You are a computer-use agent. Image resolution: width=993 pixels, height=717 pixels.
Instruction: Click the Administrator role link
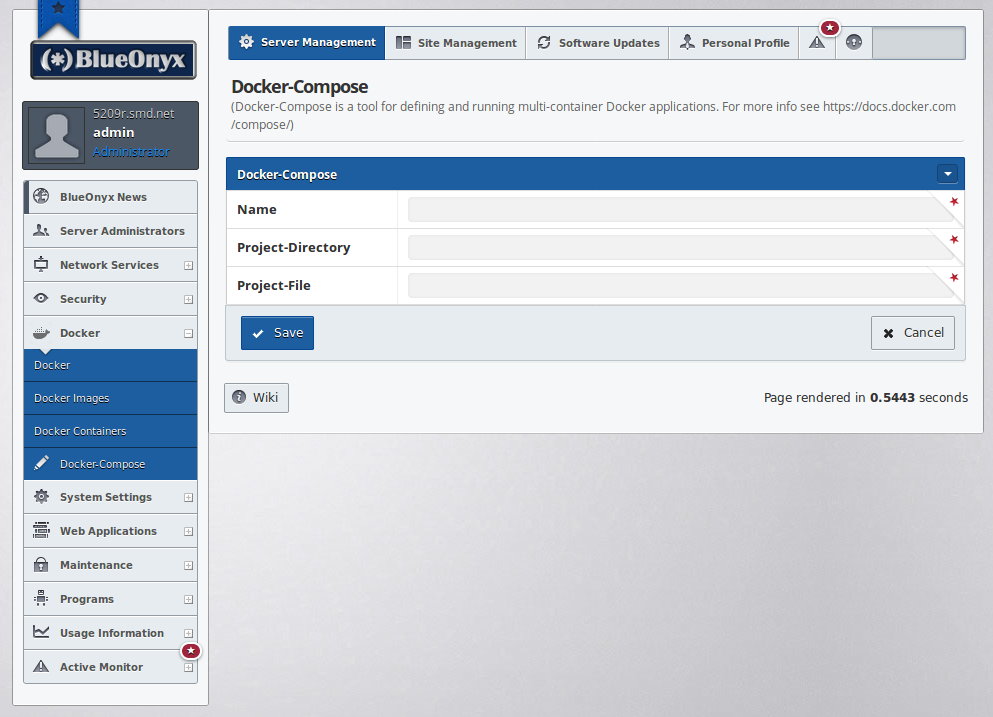tap(131, 152)
